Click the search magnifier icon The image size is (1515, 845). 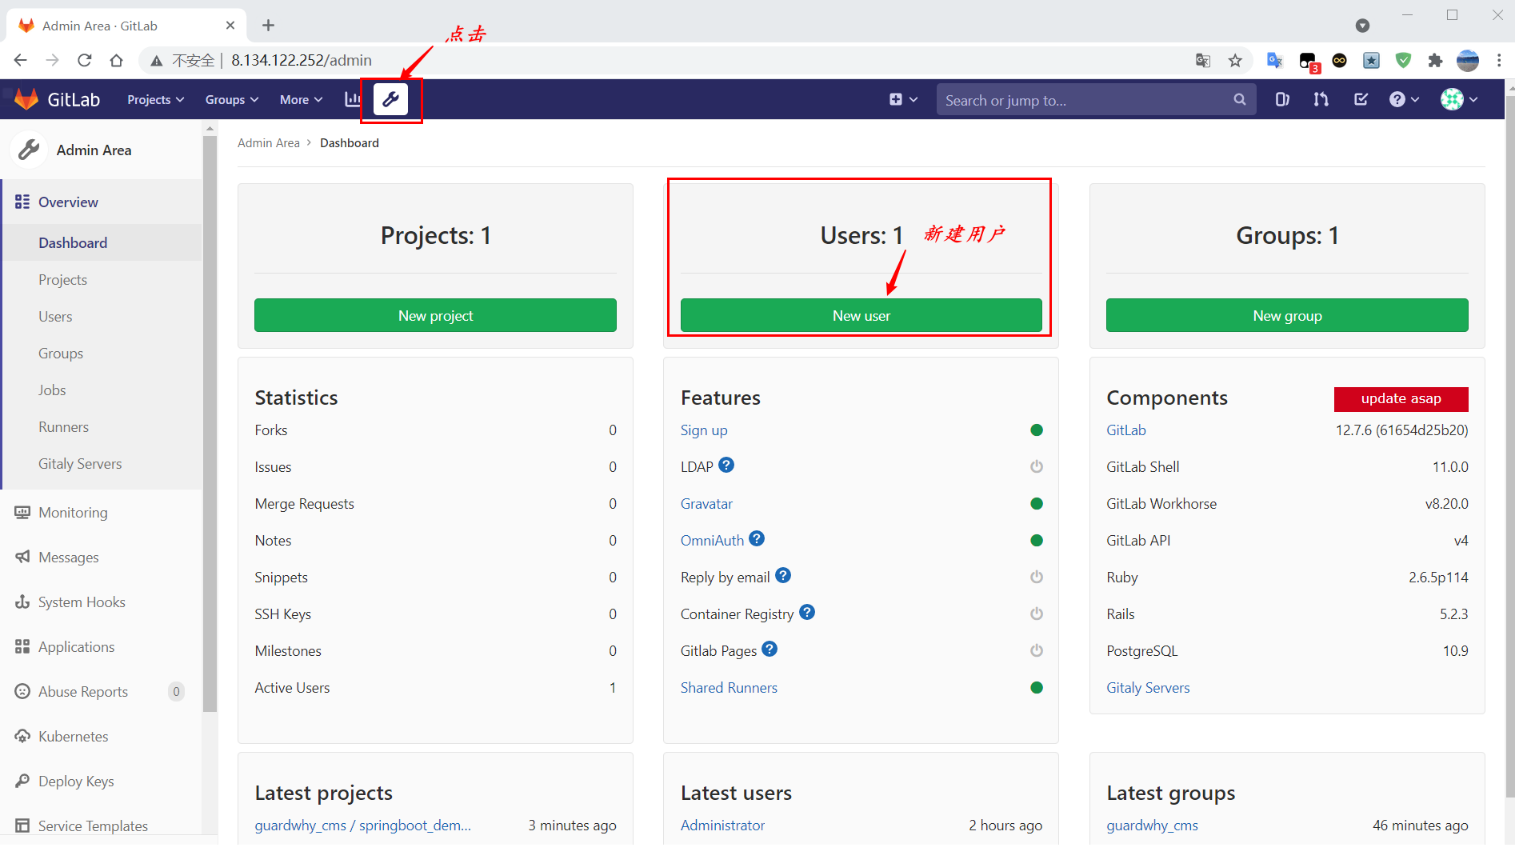[1240, 99]
